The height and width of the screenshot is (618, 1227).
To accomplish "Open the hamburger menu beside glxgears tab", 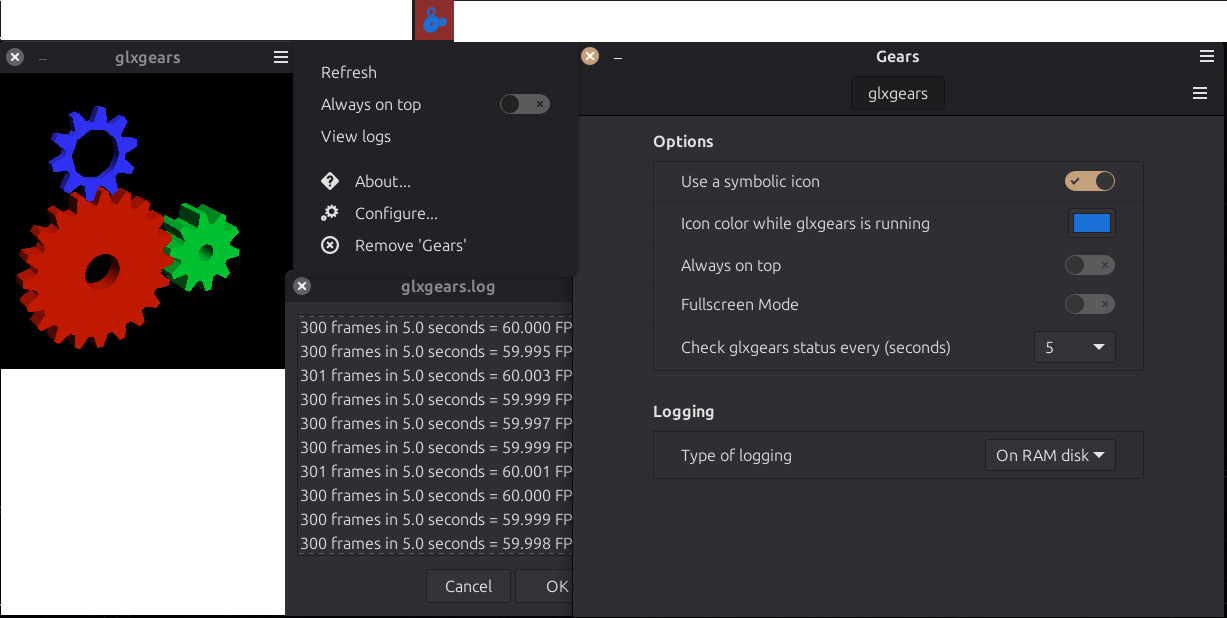I will [1200, 93].
